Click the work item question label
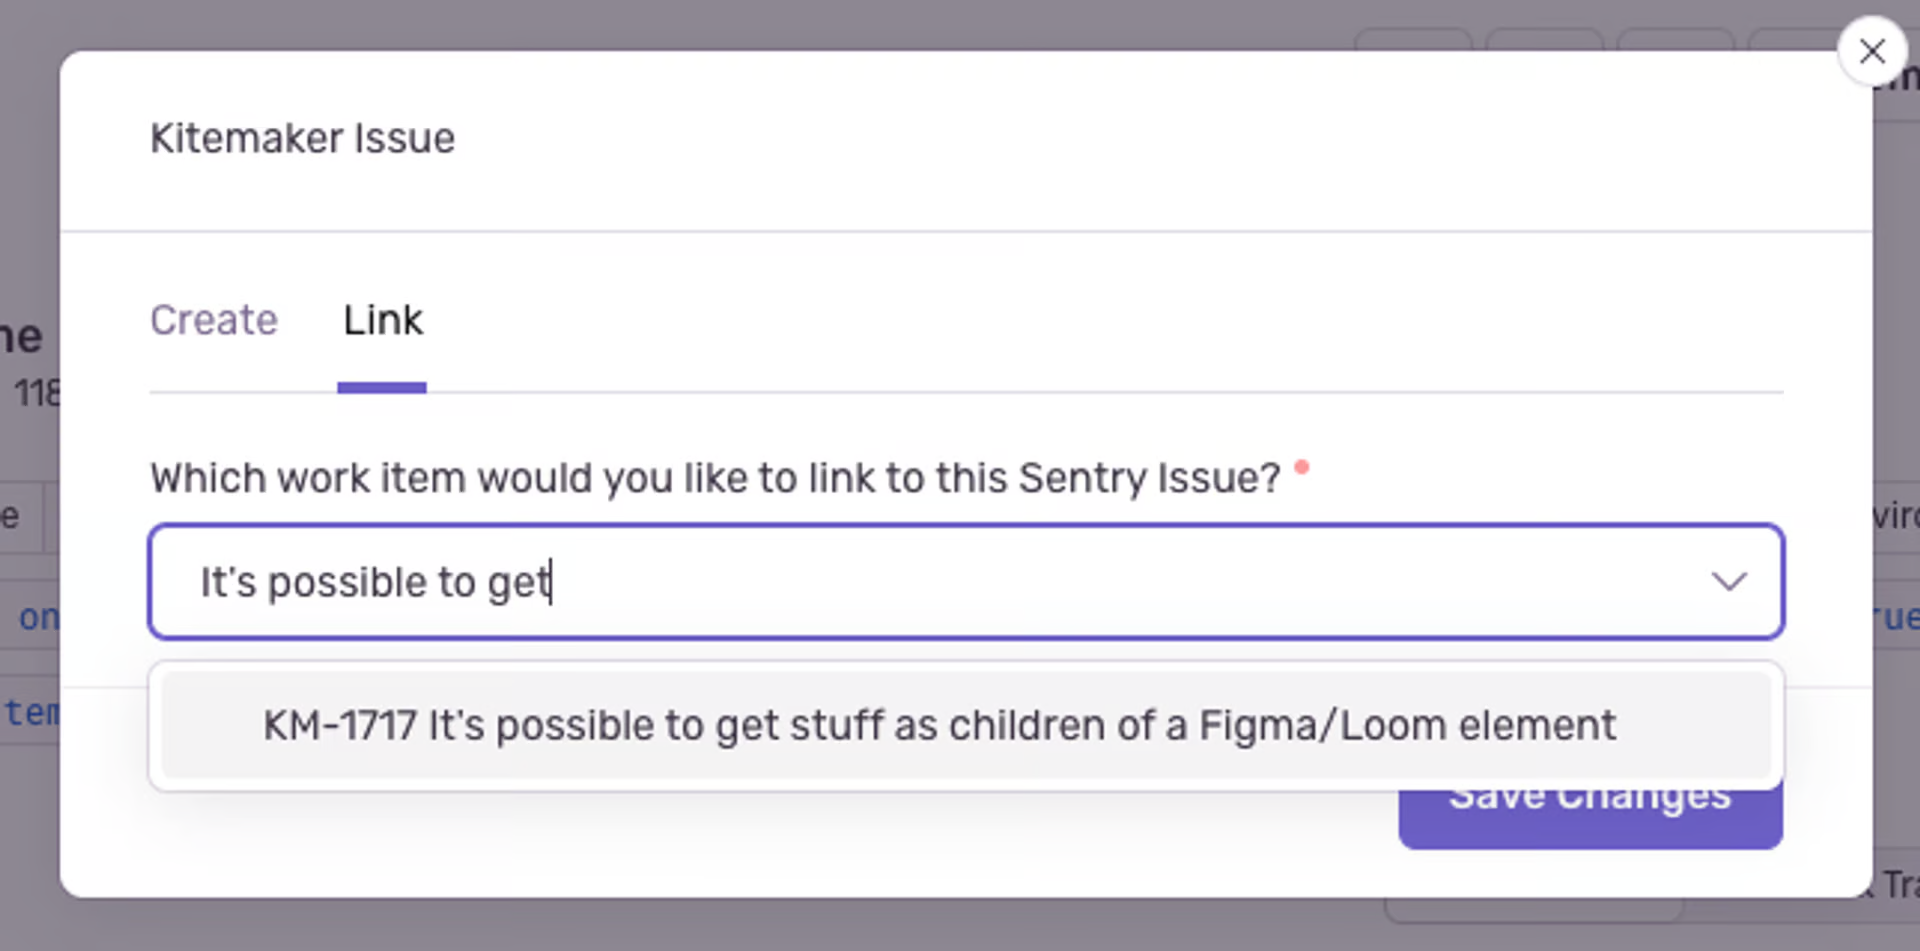The height and width of the screenshot is (951, 1920). tap(714, 478)
